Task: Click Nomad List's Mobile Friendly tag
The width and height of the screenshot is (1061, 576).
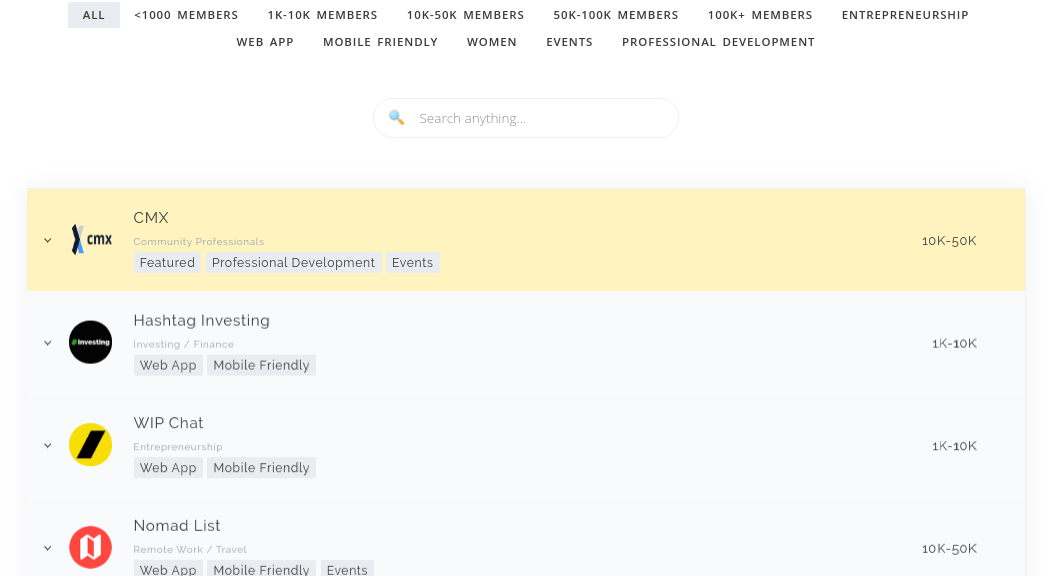Action: 261,569
